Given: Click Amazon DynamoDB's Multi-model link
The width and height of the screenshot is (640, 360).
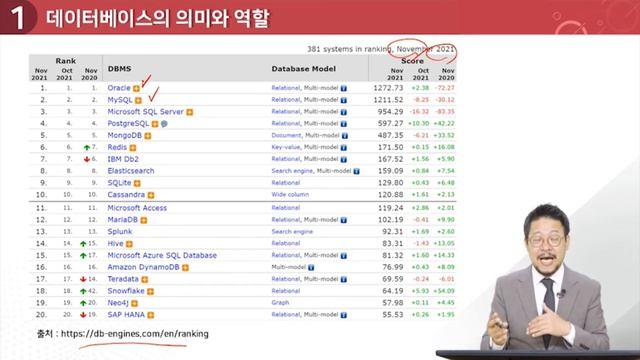Looking at the screenshot, I should (x=289, y=267).
